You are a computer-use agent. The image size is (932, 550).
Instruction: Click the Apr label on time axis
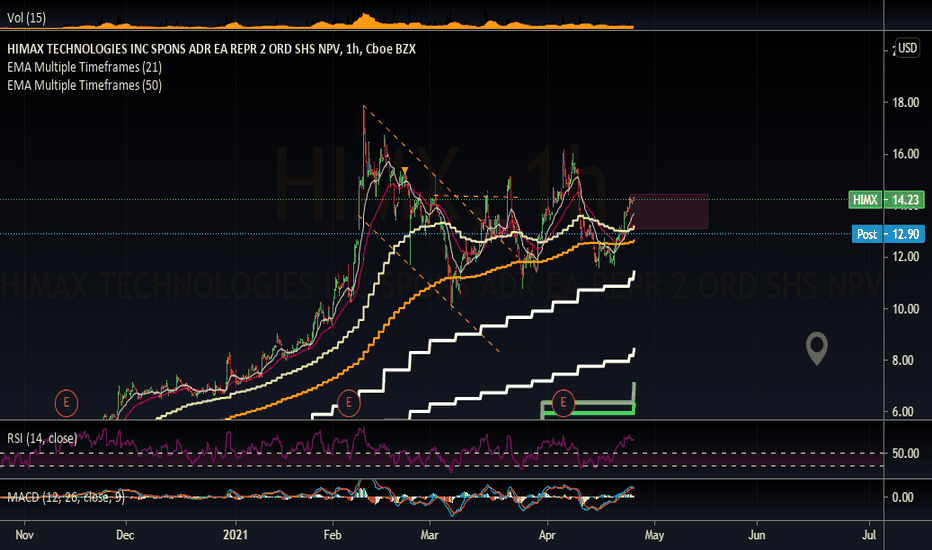(x=547, y=535)
